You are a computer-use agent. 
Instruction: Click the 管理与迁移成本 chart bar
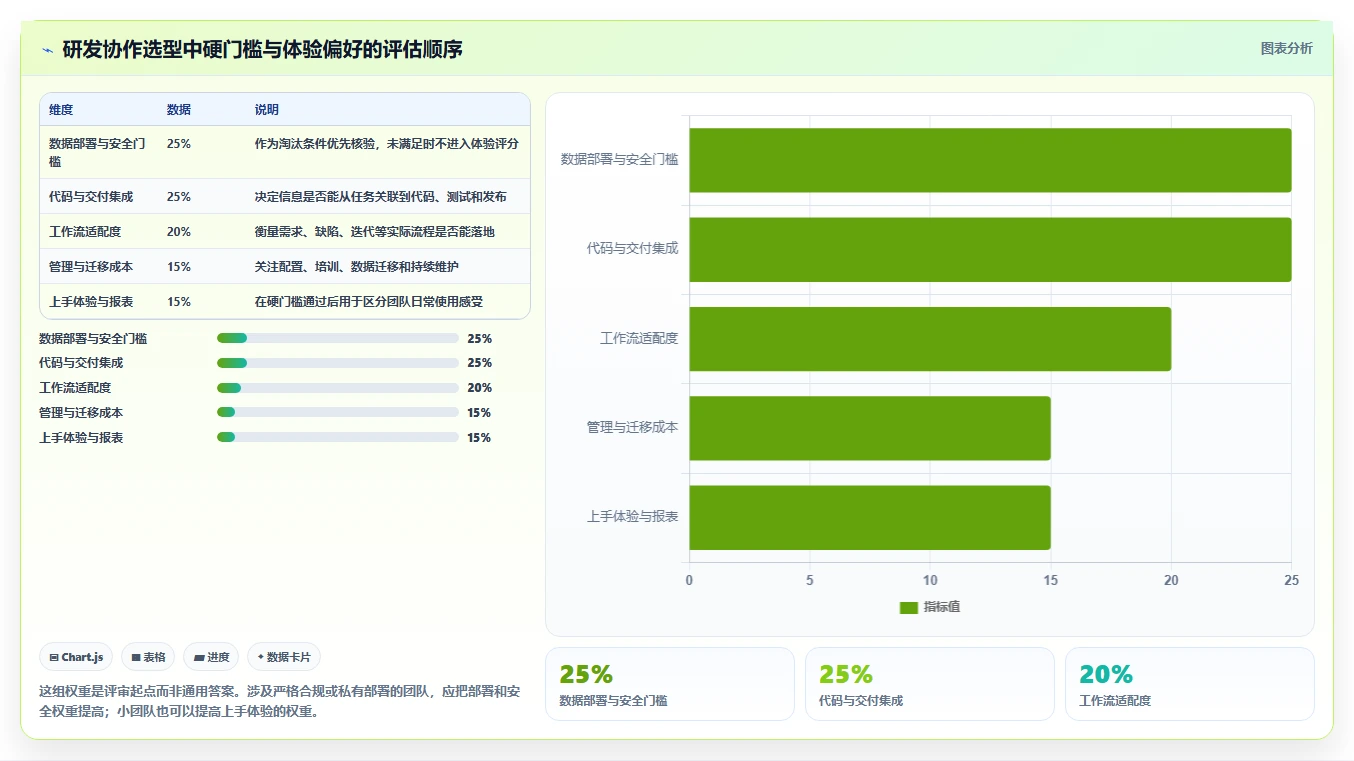click(870, 428)
